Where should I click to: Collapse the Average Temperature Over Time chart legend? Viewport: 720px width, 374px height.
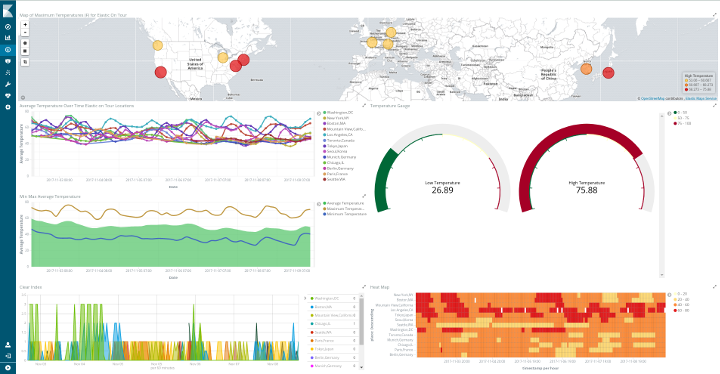(x=319, y=113)
